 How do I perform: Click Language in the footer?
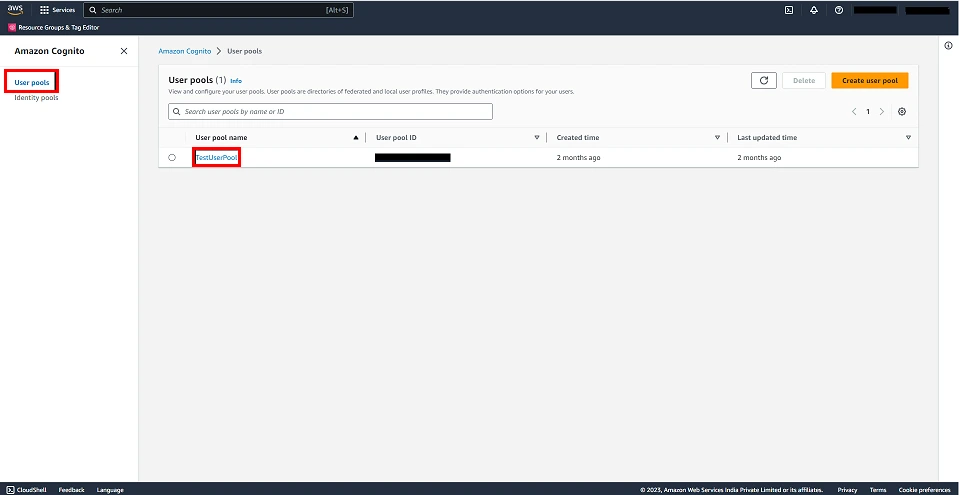tap(110, 489)
